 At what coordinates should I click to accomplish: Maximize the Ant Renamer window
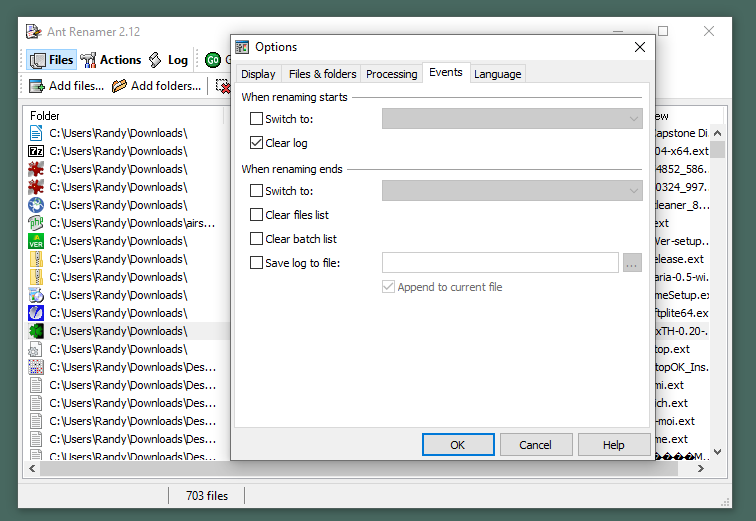[663, 31]
